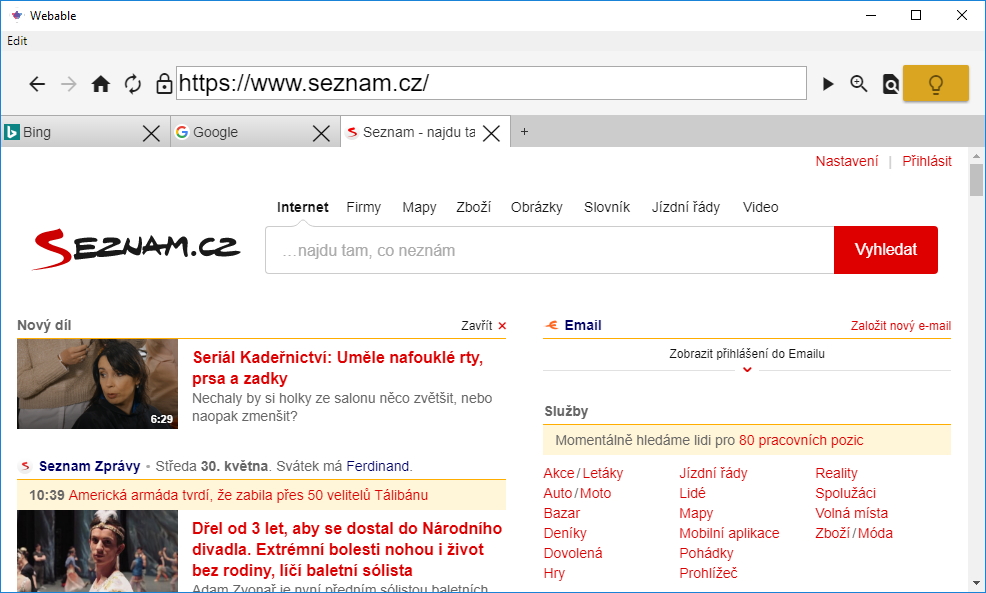Select the Zboží search category

point(474,208)
